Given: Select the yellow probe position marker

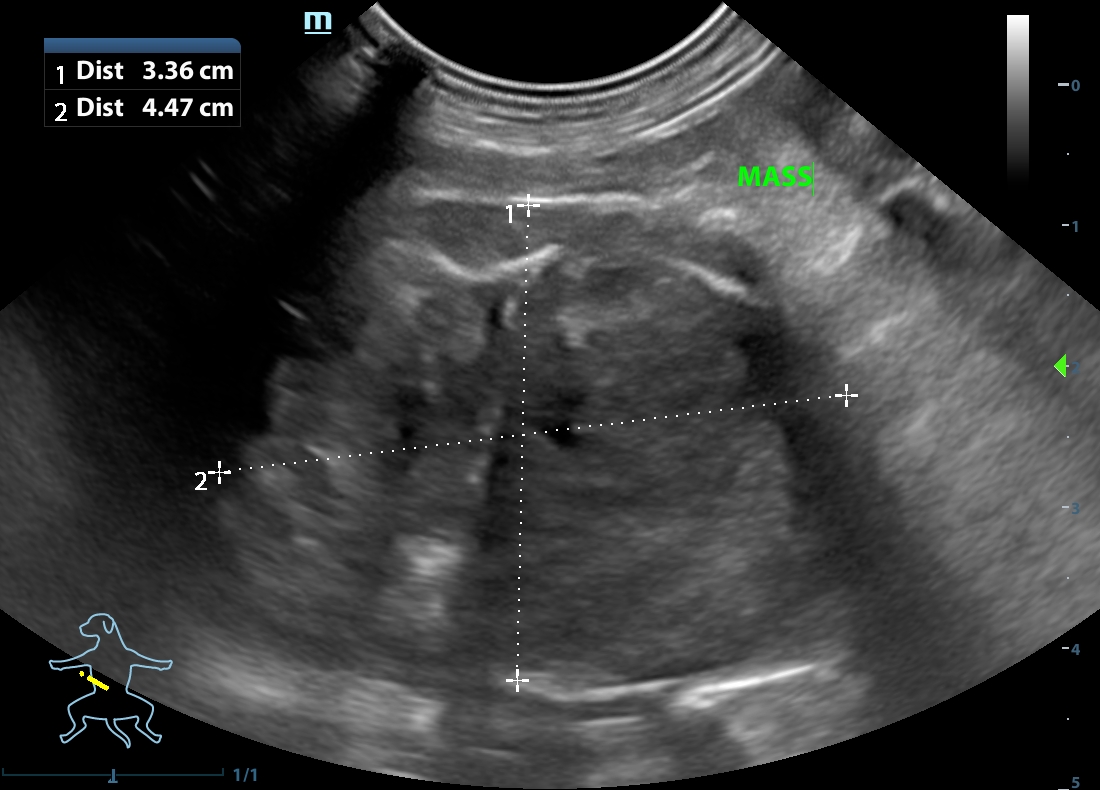Looking at the screenshot, I should 96,681.
